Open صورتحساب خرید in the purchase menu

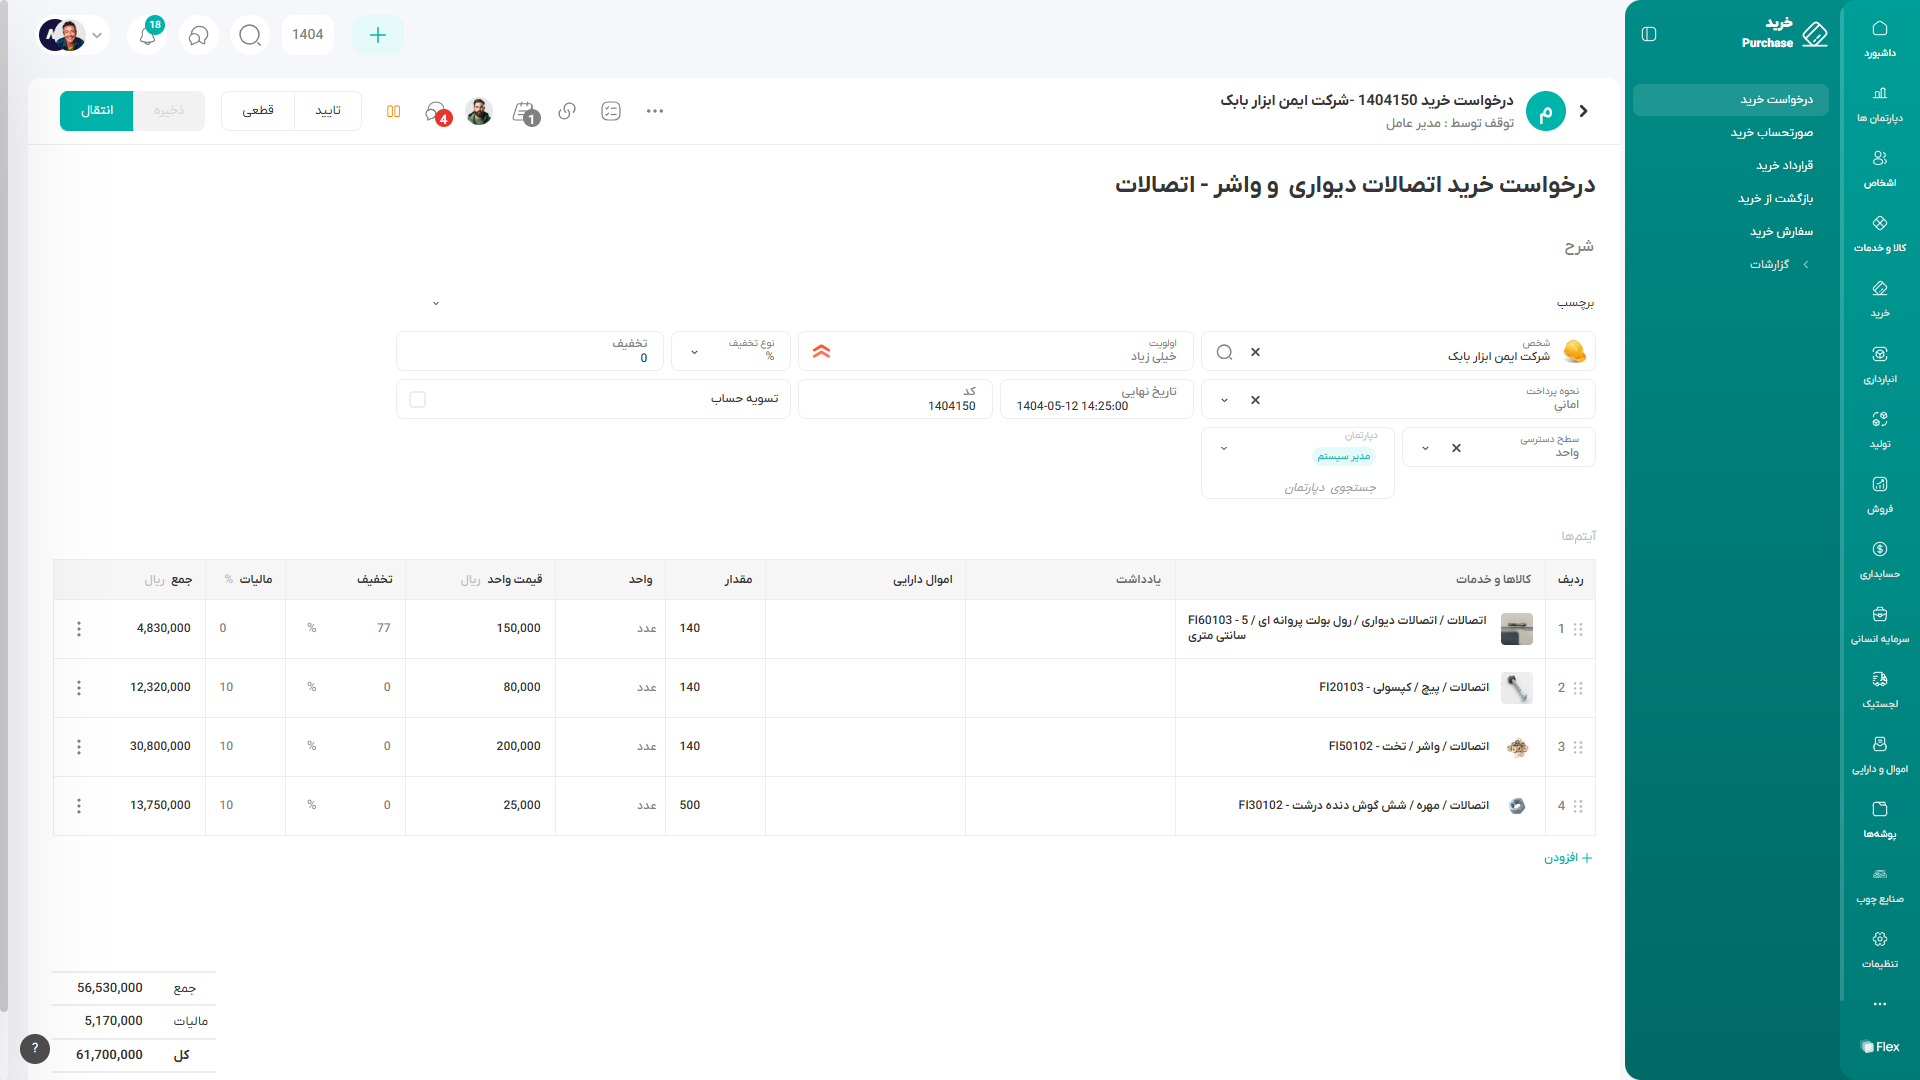click(x=1771, y=133)
